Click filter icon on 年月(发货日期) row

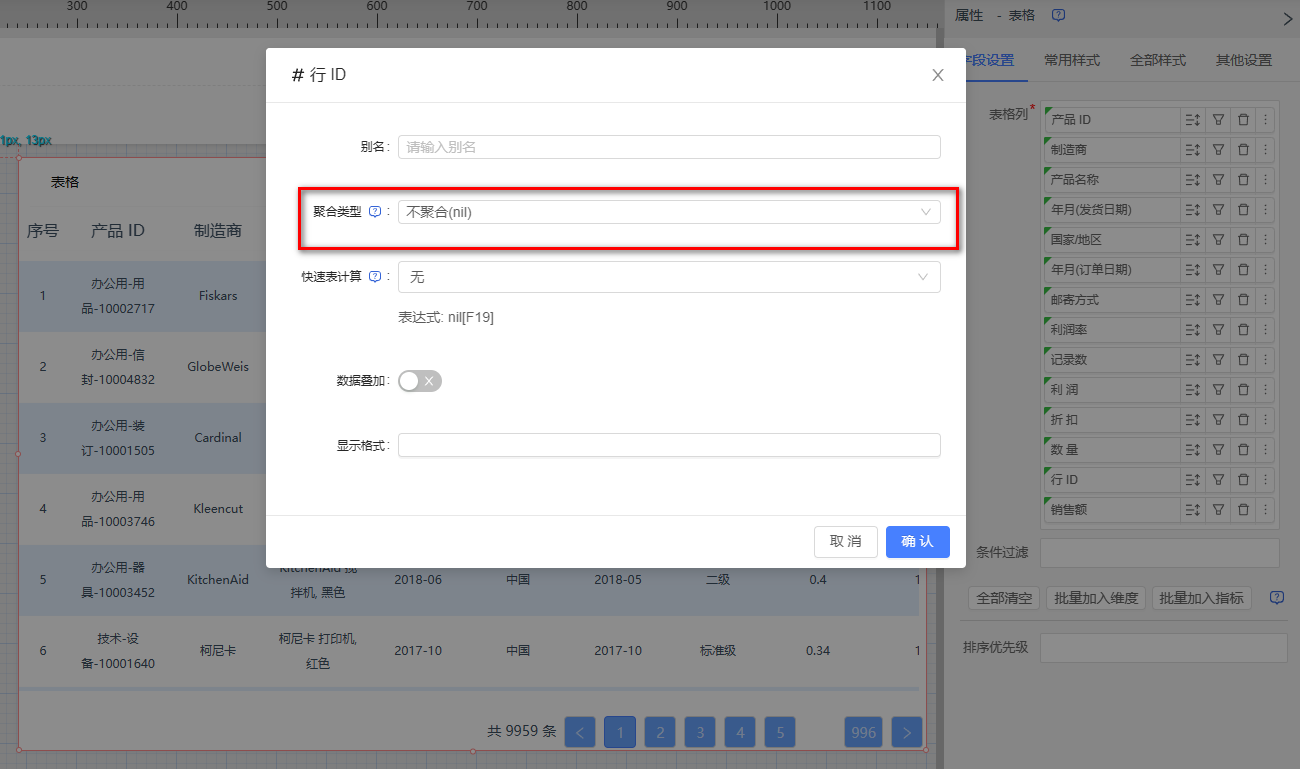click(x=1218, y=210)
